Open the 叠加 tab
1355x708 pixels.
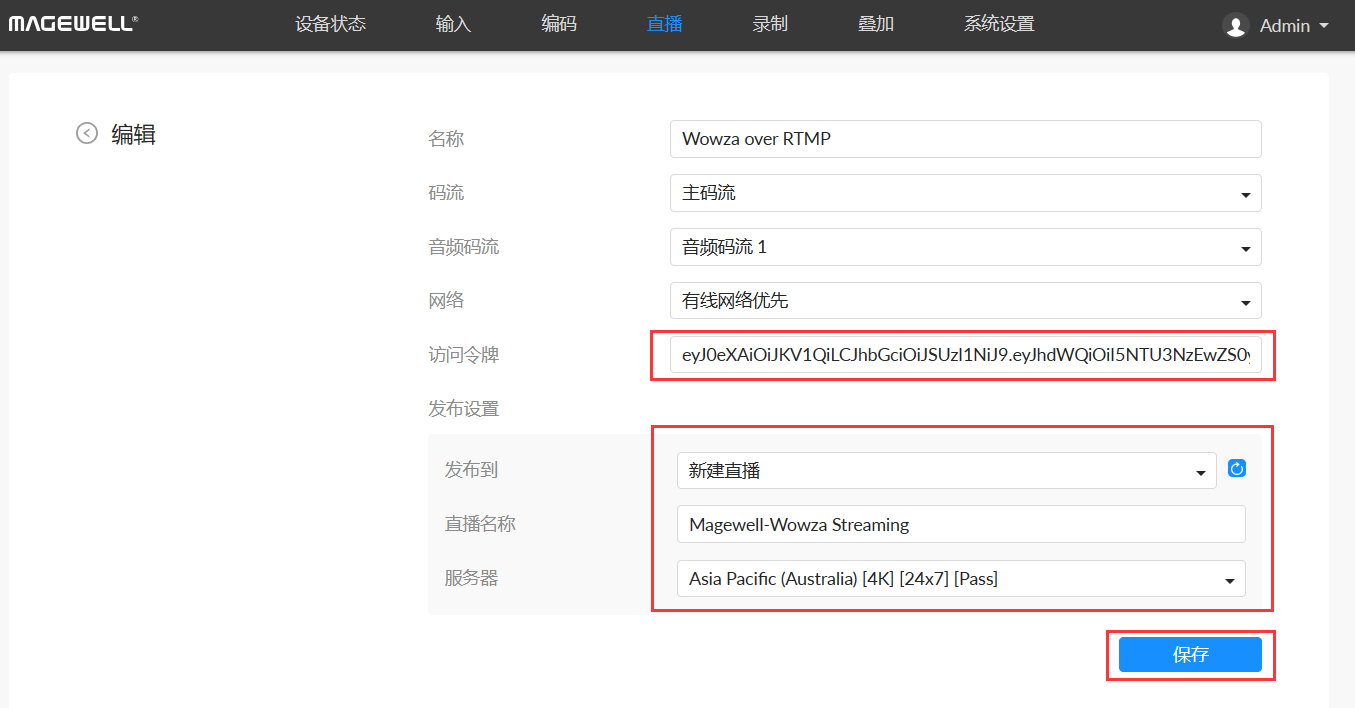click(876, 24)
